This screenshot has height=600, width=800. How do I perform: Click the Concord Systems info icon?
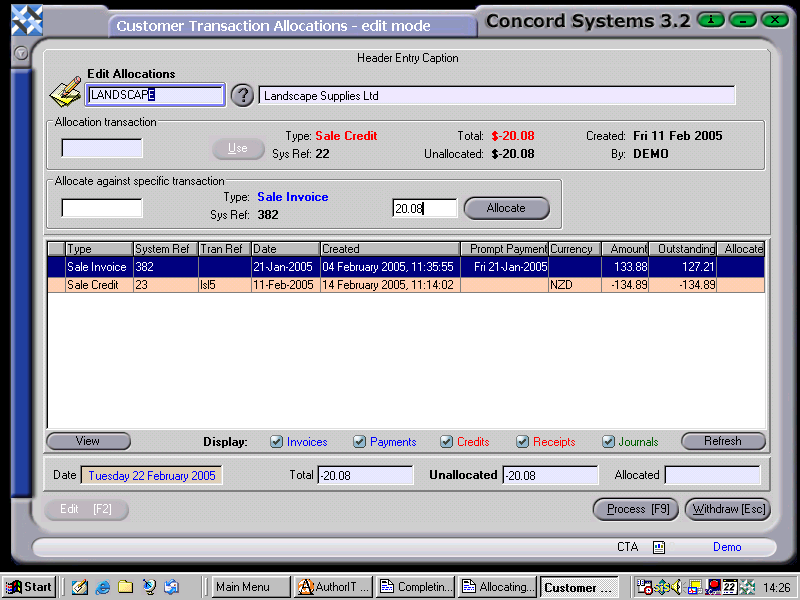(x=709, y=19)
